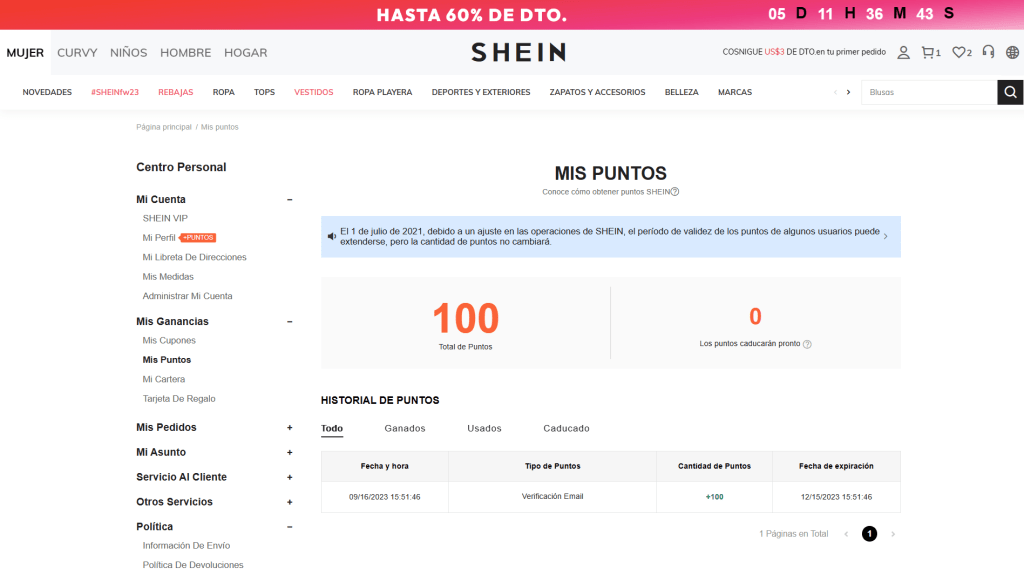Click the search magnifier button
The height and width of the screenshot is (581, 1024).
coord(1010,92)
